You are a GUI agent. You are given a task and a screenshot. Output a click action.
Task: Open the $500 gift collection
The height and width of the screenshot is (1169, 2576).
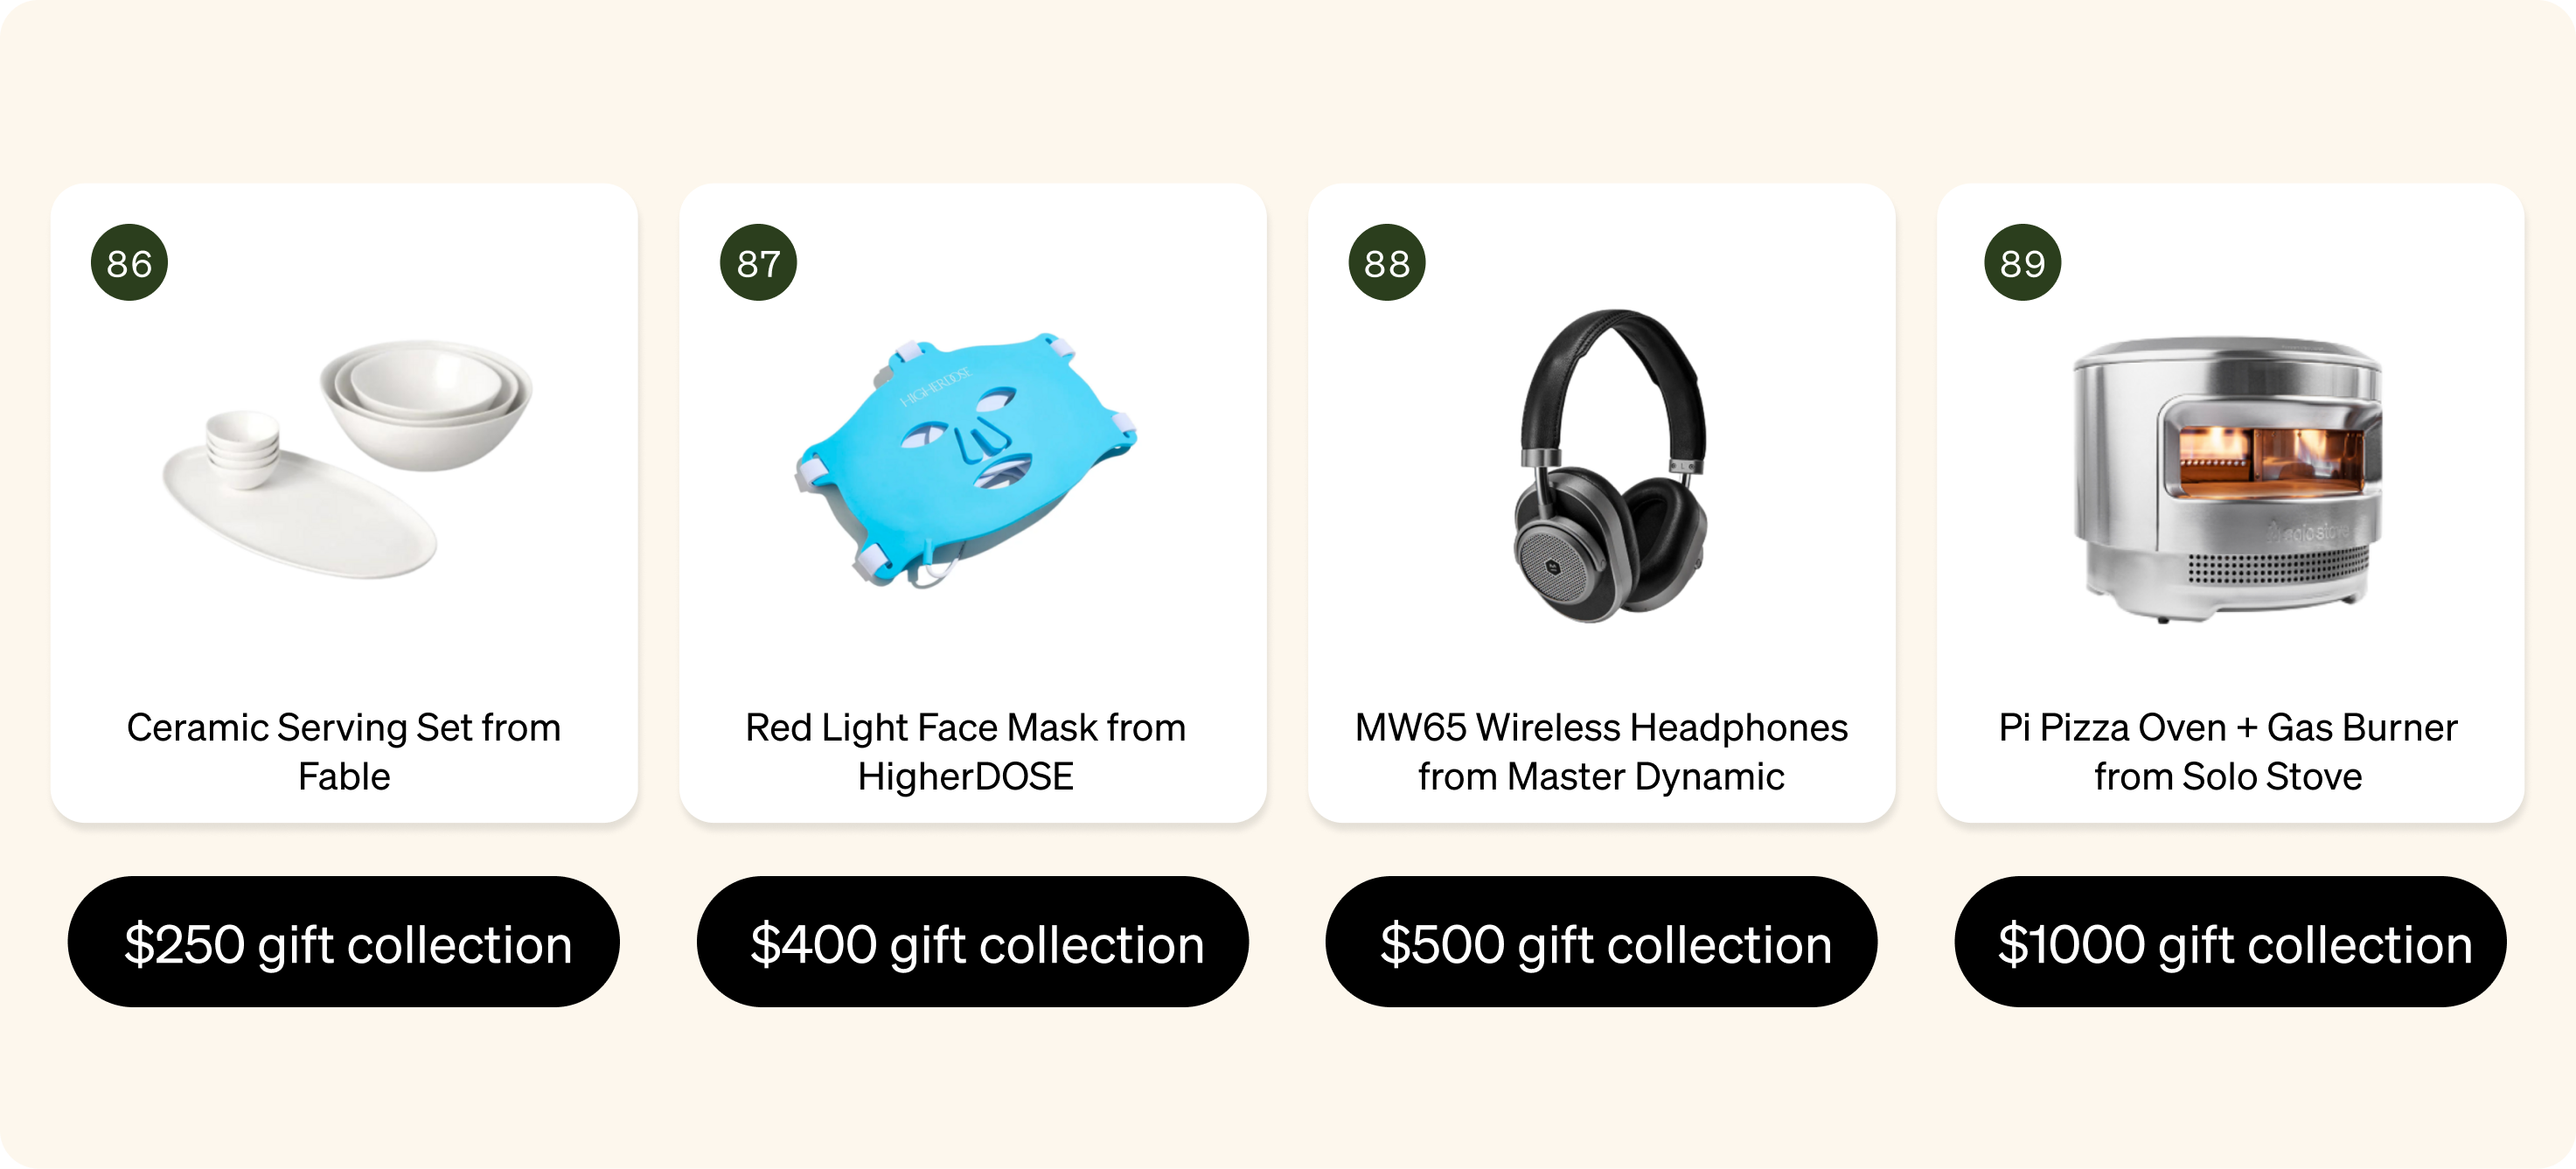1601,942
